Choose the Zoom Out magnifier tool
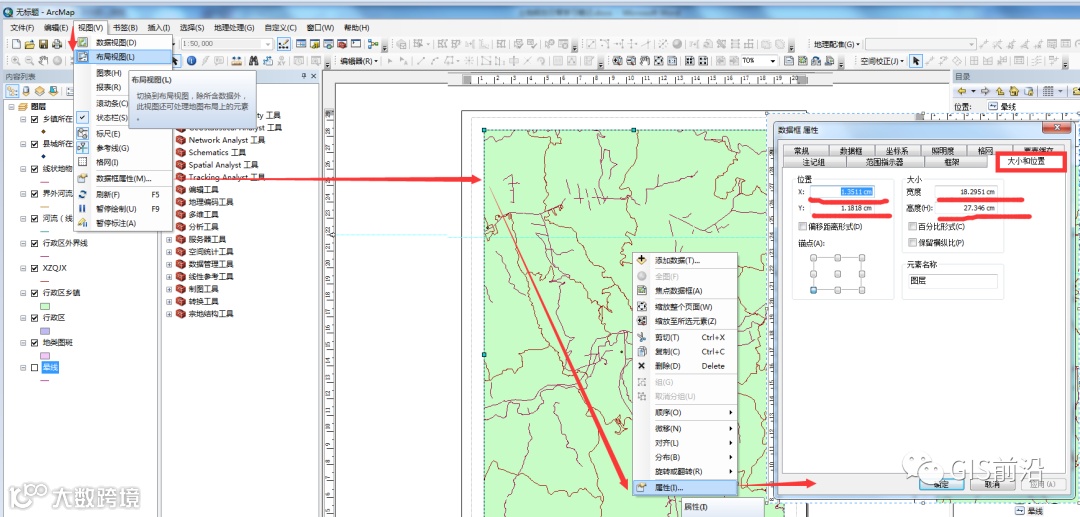 [29, 61]
